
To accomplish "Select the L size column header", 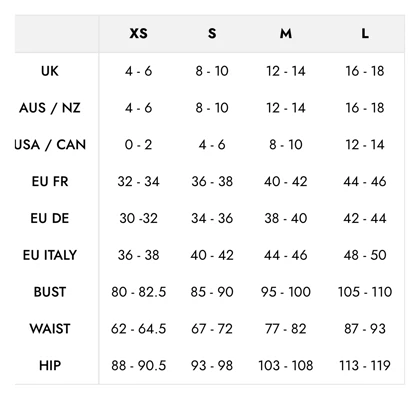I will [x=365, y=33].
